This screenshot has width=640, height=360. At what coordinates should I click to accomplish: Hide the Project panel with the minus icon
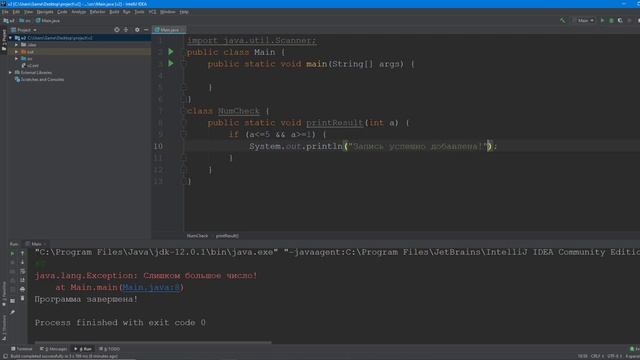tap(146, 30)
